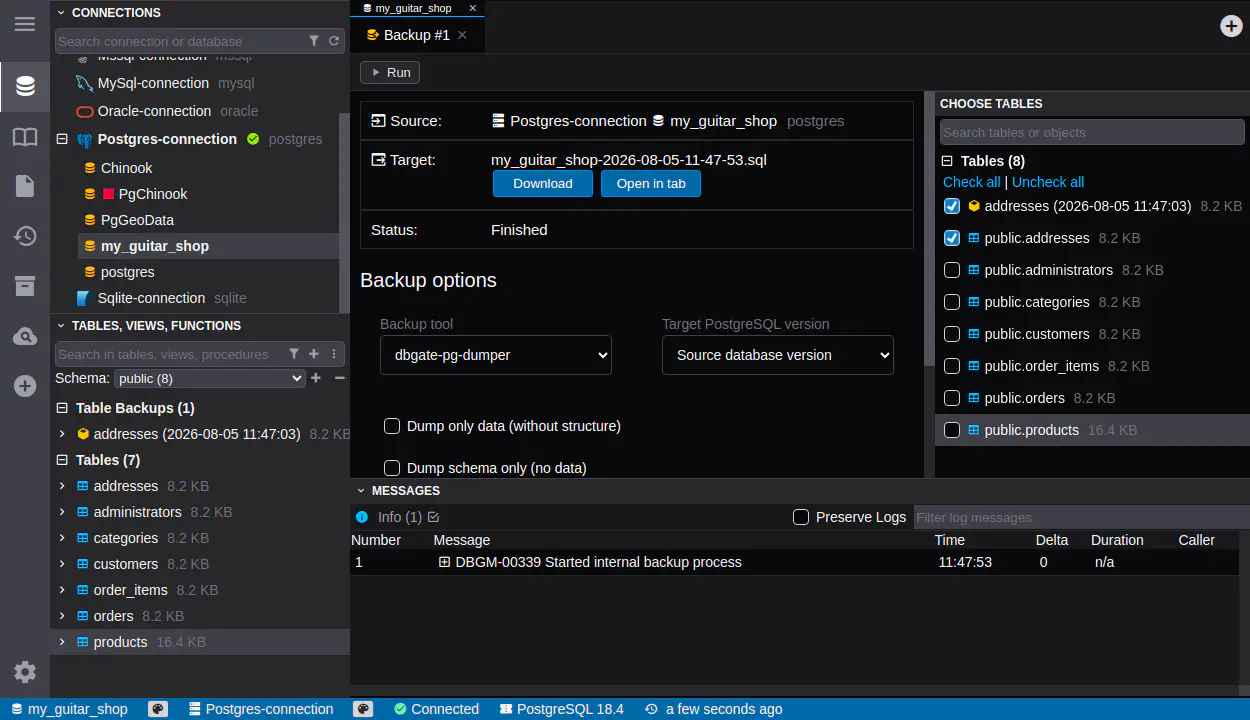Enable Dump schema only option
The image size is (1250, 720).
392,468
